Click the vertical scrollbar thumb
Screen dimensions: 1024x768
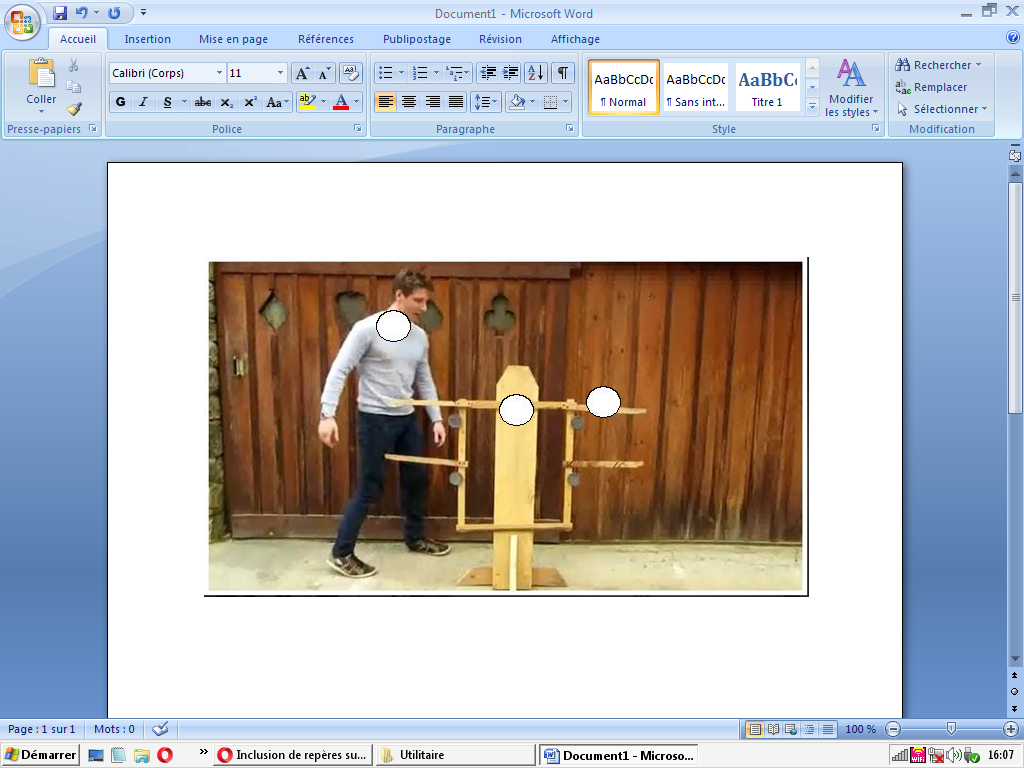point(1015,297)
